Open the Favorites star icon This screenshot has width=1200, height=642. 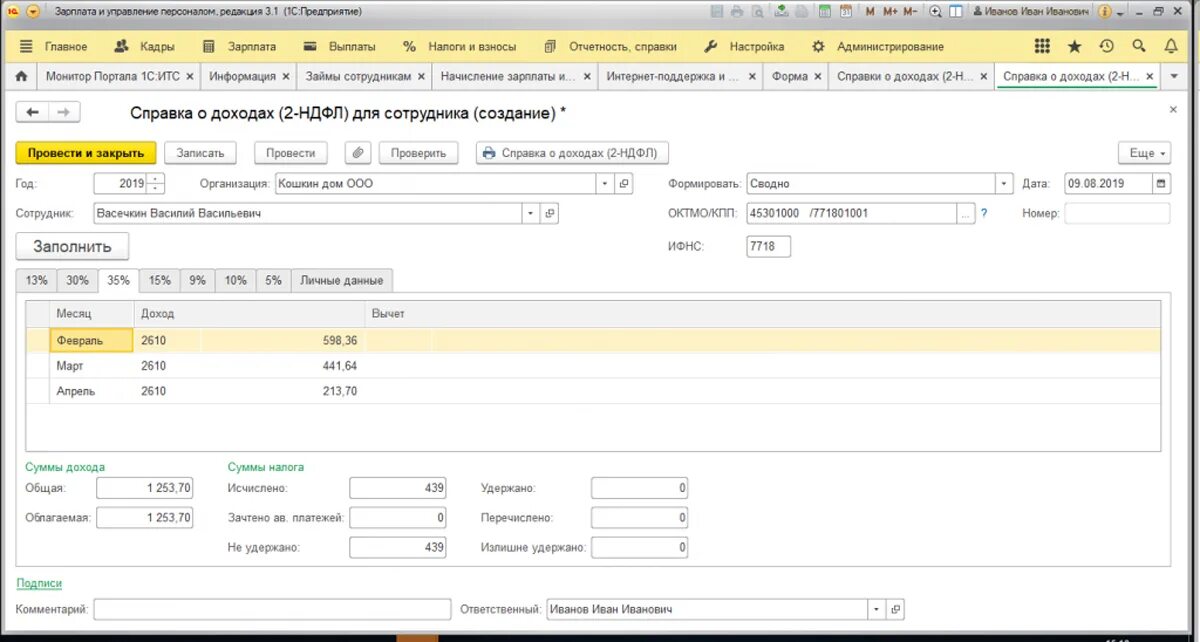pyautogui.click(x=1075, y=46)
